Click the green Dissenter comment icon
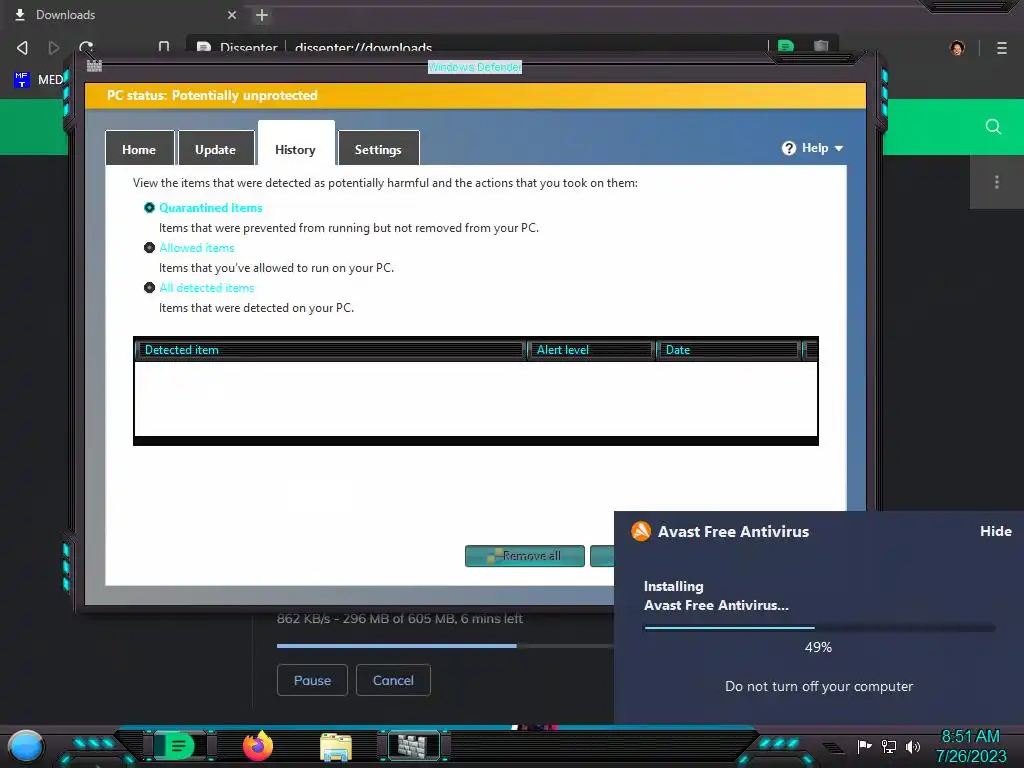The image size is (1024, 768). click(786, 46)
